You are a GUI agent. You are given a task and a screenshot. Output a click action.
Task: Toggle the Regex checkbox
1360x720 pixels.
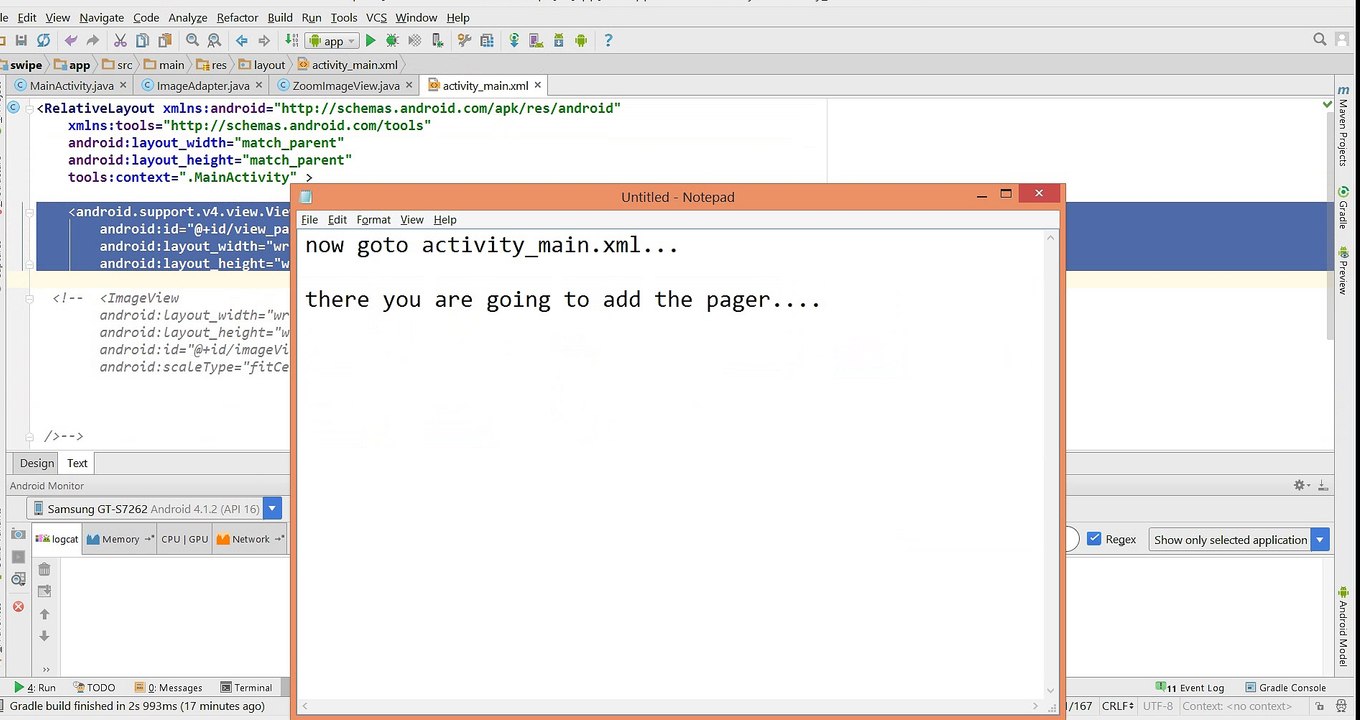(1094, 539)
